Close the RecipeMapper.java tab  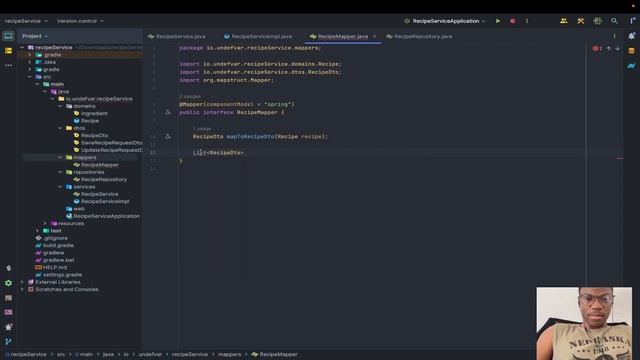(x=374, y=36)
